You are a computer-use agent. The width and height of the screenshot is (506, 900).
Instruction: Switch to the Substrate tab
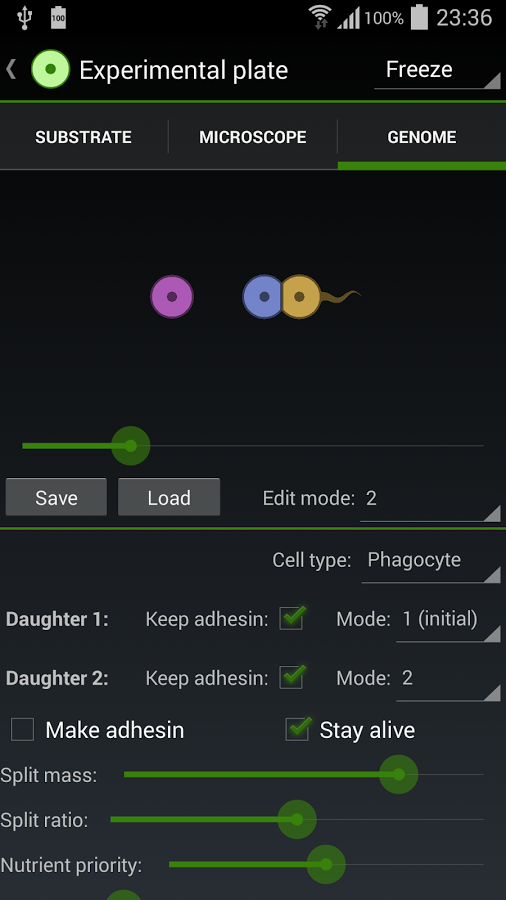pyautogui.click(x=84, y=137)
